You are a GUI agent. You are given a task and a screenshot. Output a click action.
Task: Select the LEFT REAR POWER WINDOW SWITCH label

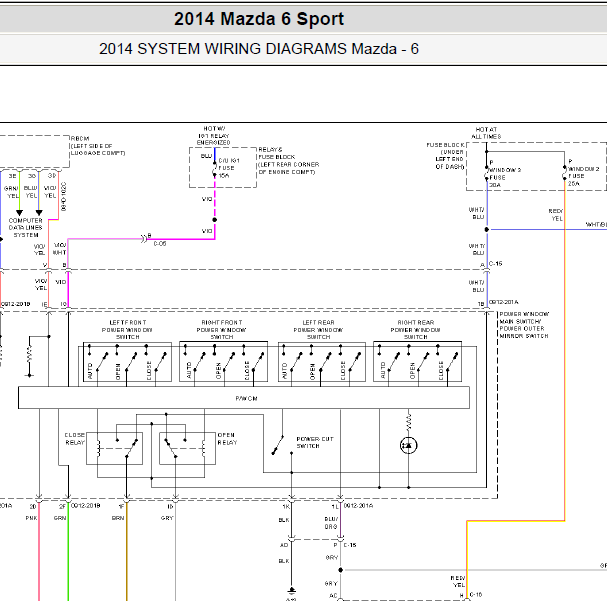coord(318,330)
